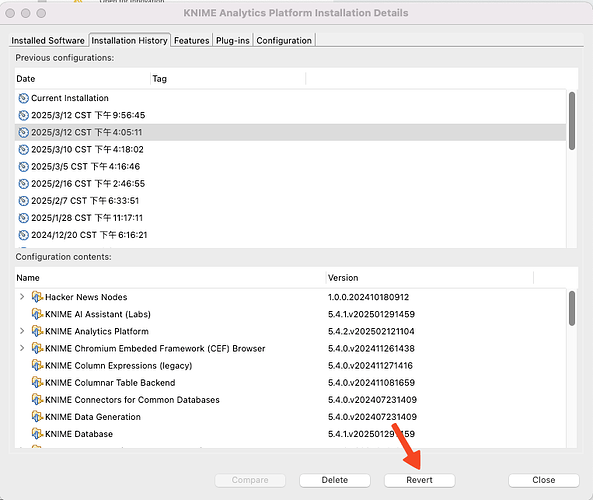
Task: Click the icon beside 2025/3/10 4:18:02 entry
Action: (x=23, y=150)
